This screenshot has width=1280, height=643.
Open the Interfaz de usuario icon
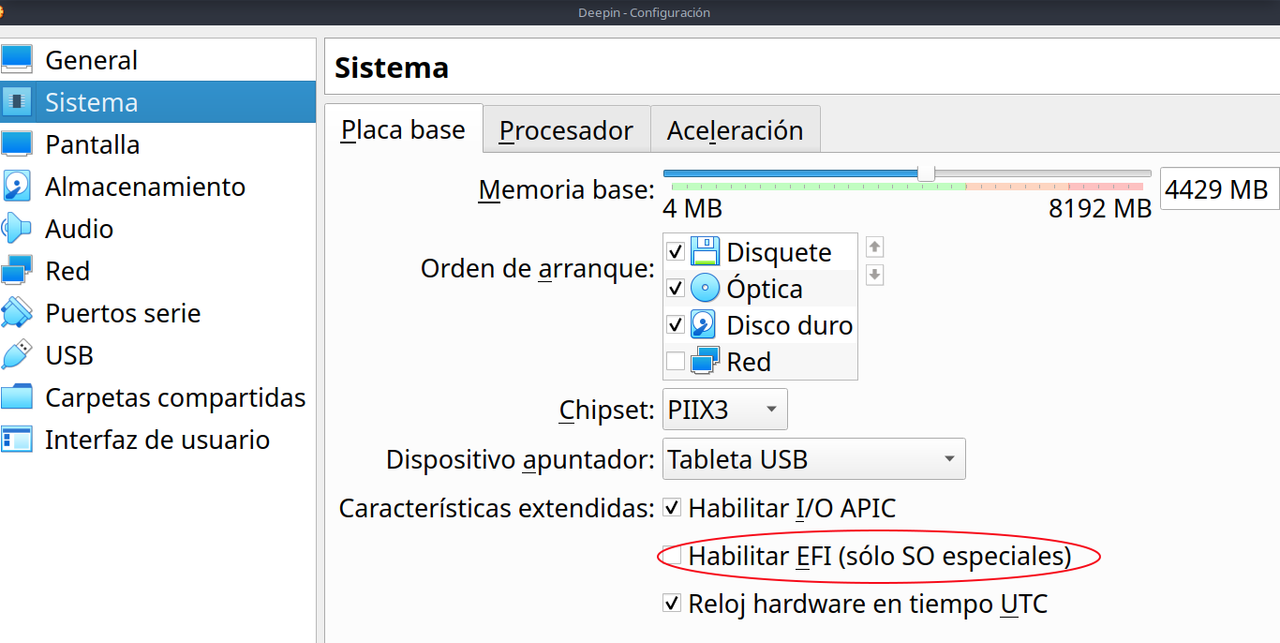pyautogui.click(x=17, y=439)
